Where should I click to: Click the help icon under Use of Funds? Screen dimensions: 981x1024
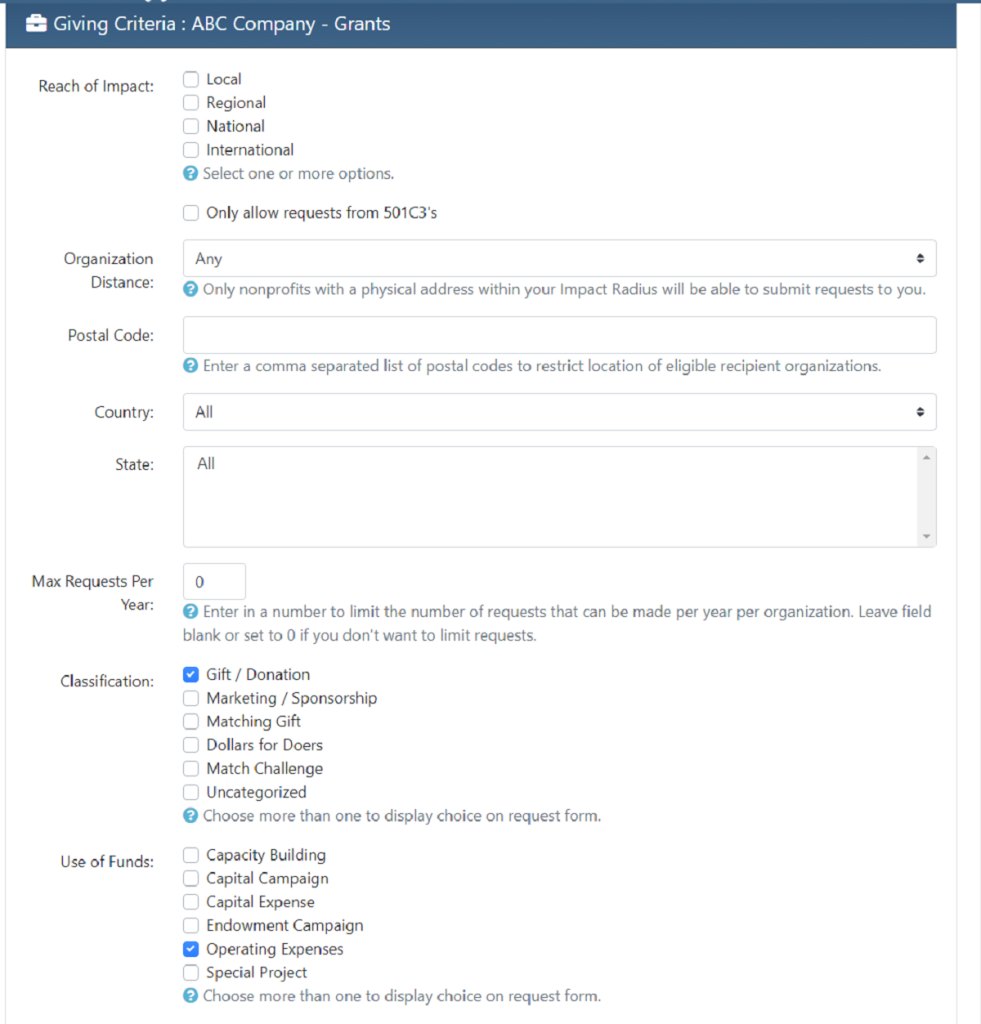190,995
